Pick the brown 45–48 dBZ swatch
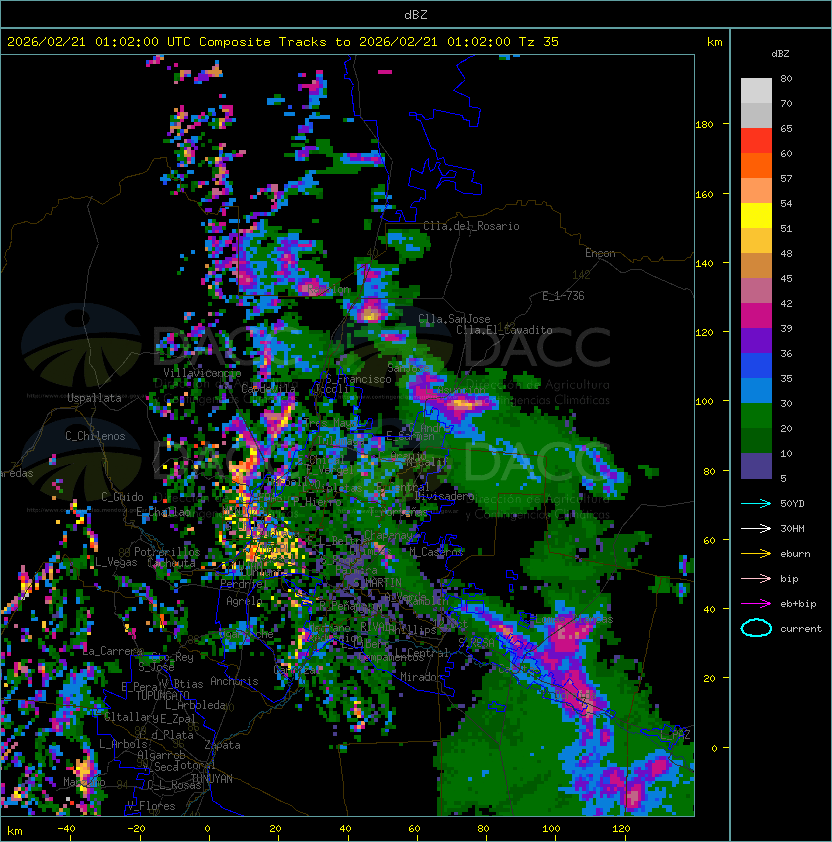832x842 pixels. 756,266
